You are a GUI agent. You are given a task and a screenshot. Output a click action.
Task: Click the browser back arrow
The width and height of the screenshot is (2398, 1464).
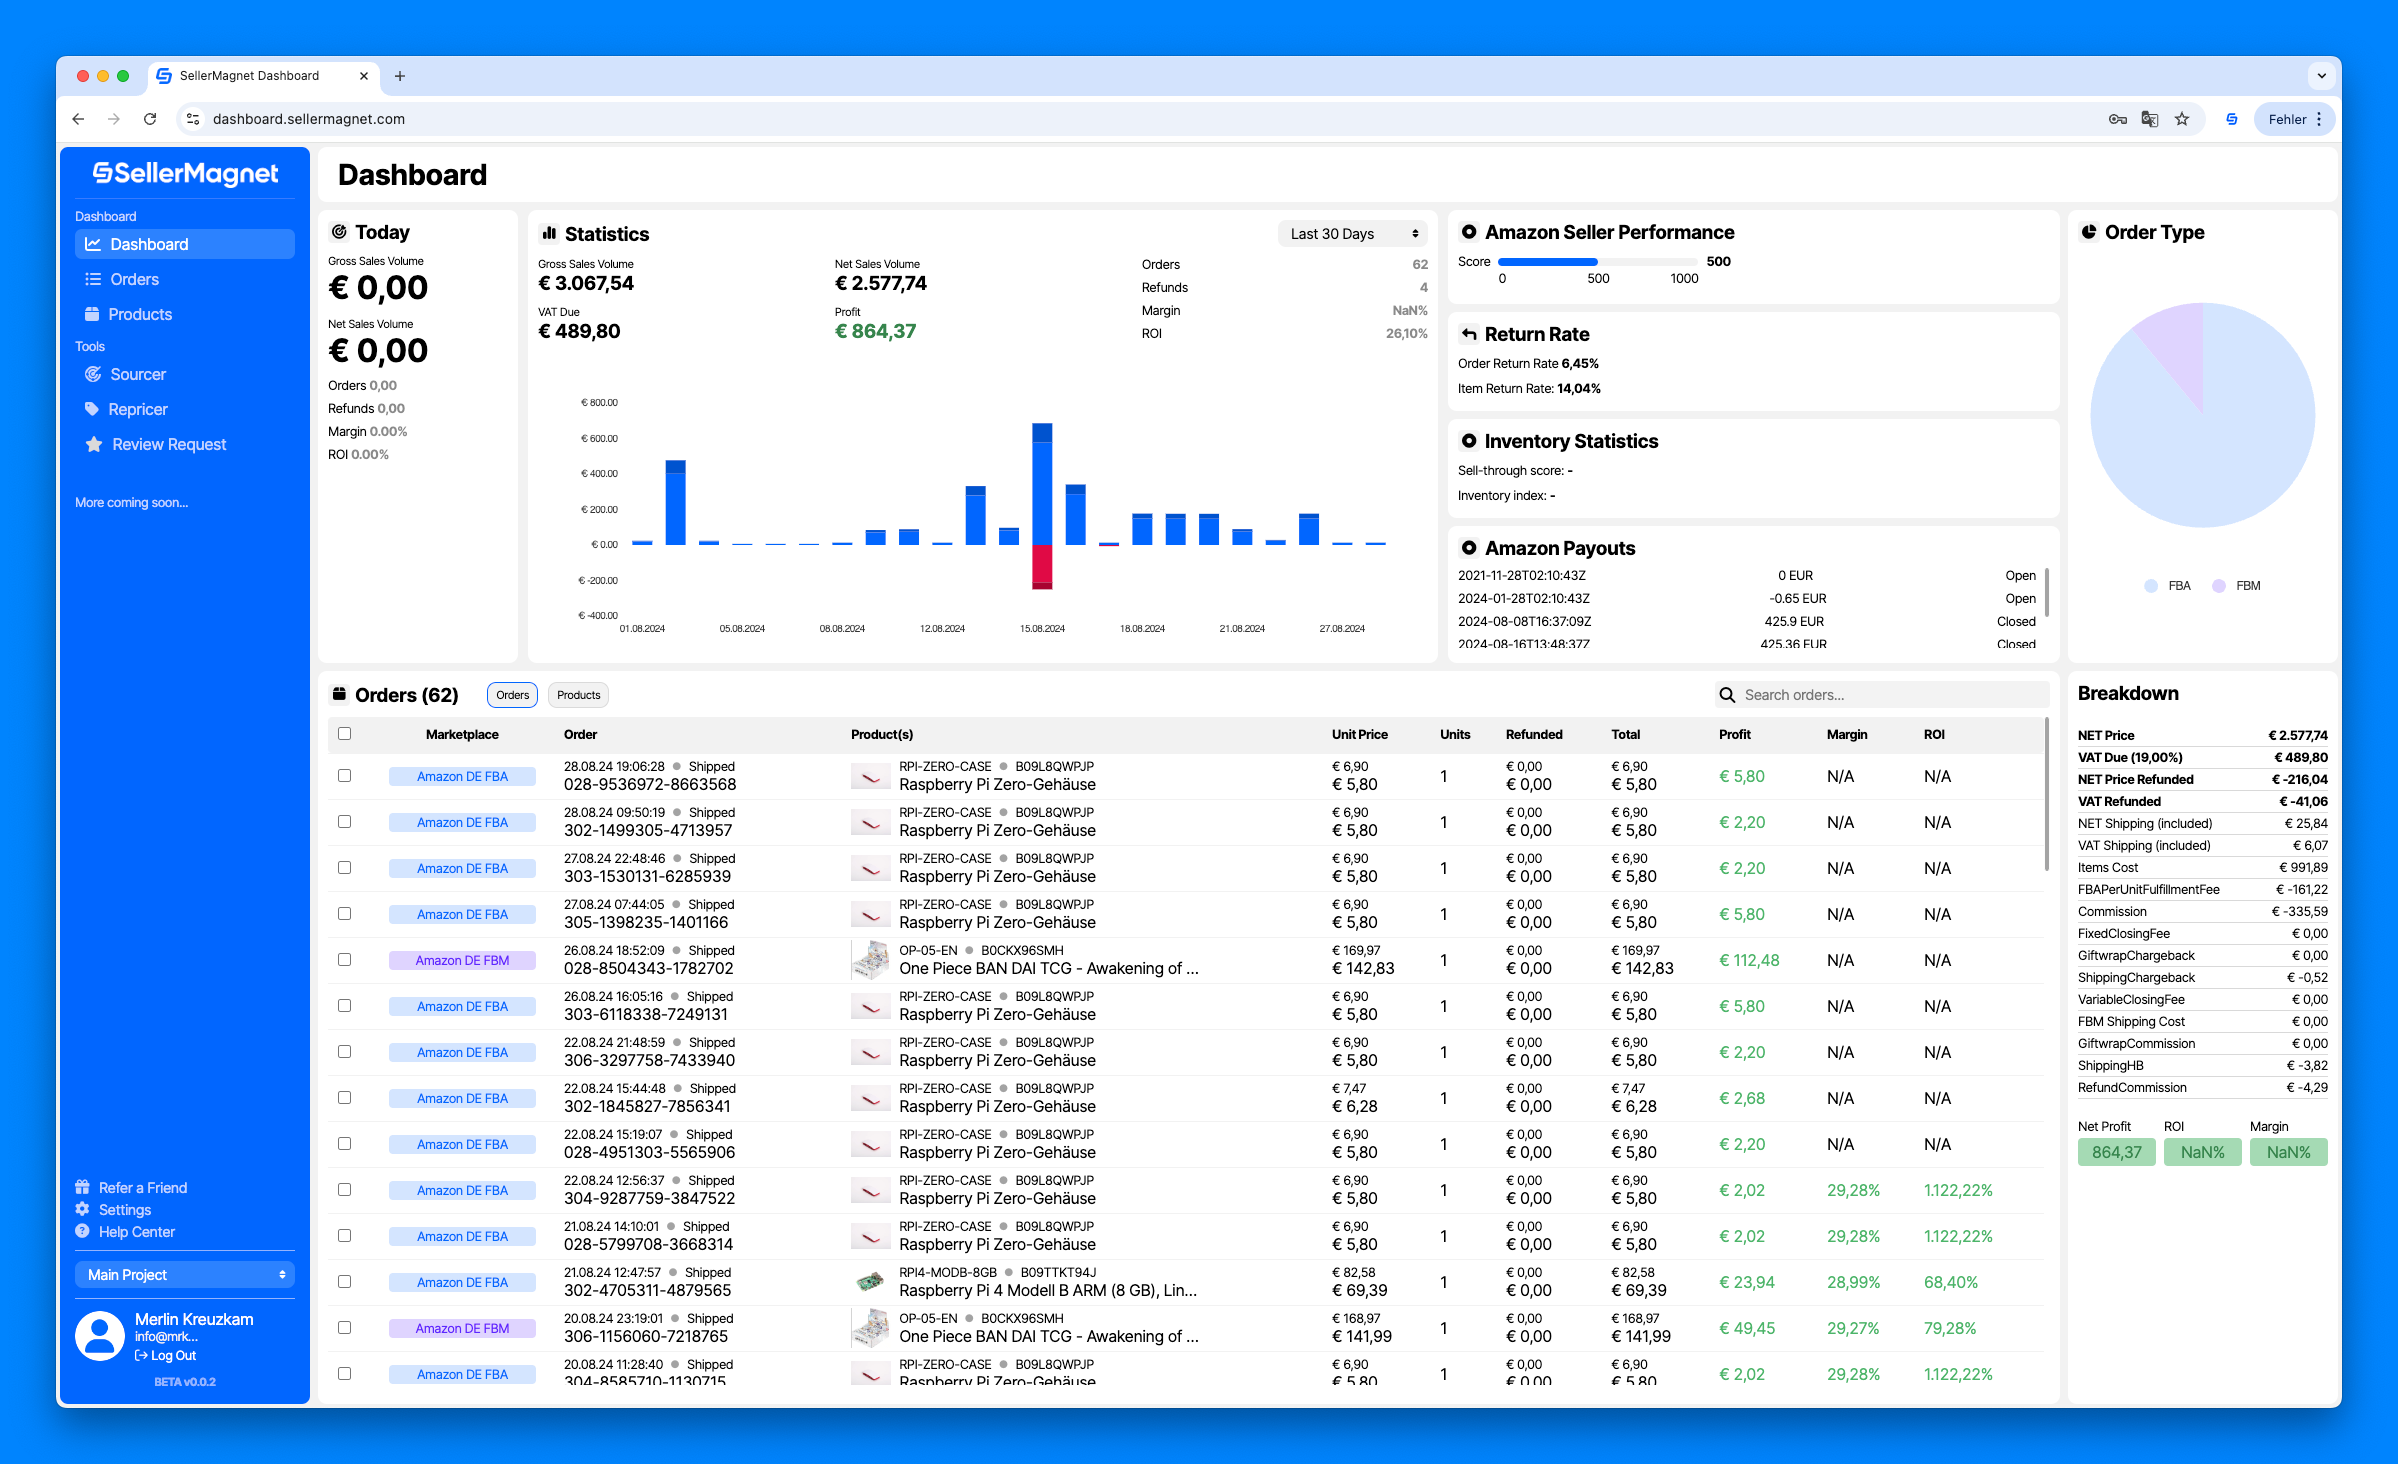coord(78,119)
